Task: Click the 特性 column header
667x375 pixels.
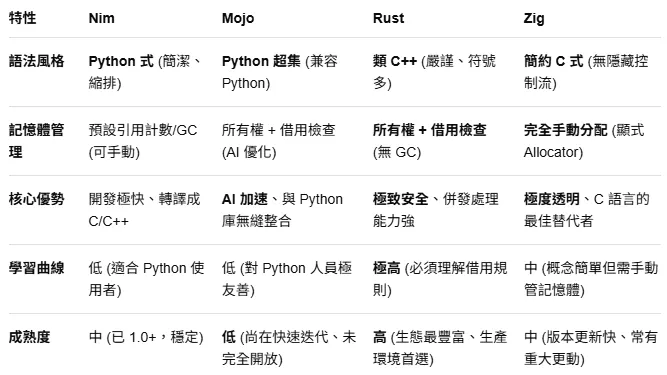Action: click(x=23, y=18)
